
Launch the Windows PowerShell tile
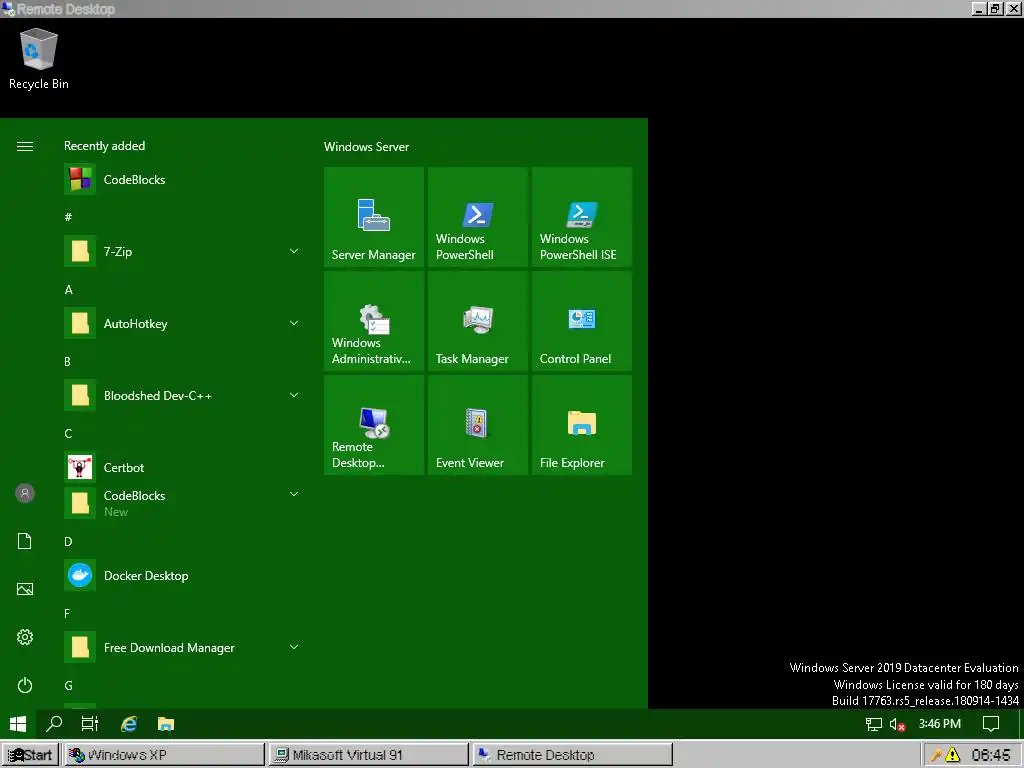[x=477, y=217]
